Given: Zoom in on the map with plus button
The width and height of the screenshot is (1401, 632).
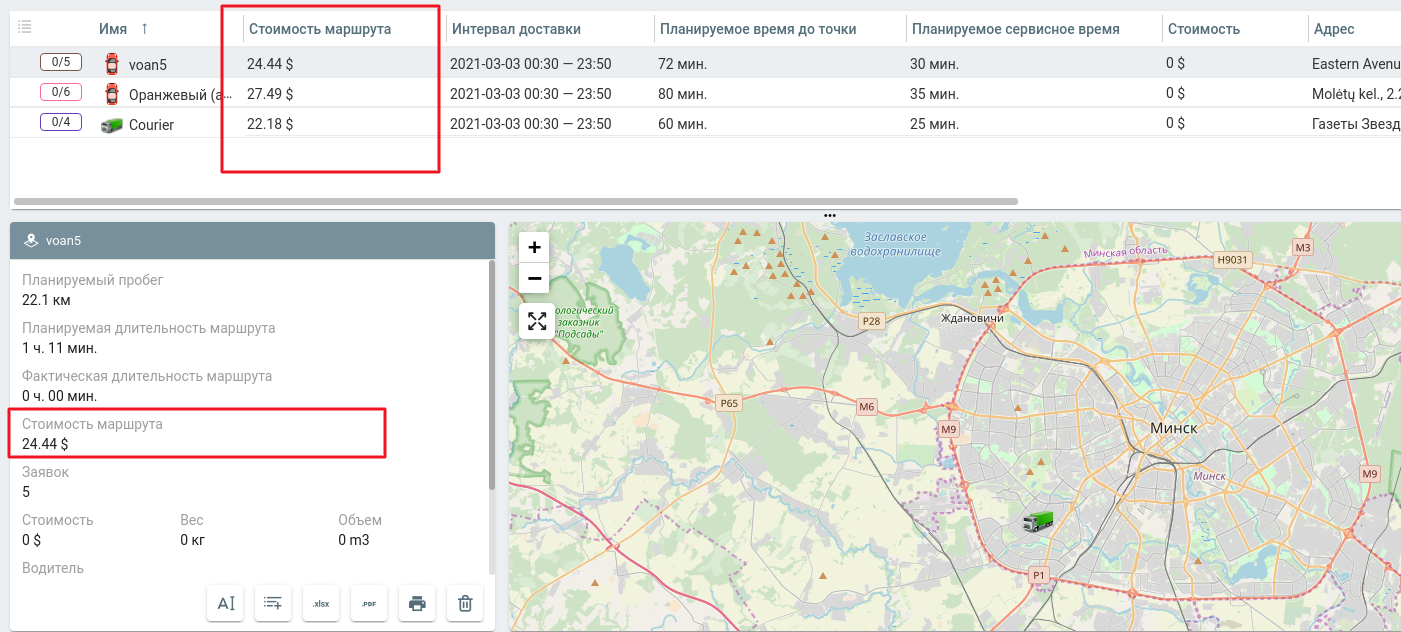Looking at the screenshot, I should tap(535, 246).
